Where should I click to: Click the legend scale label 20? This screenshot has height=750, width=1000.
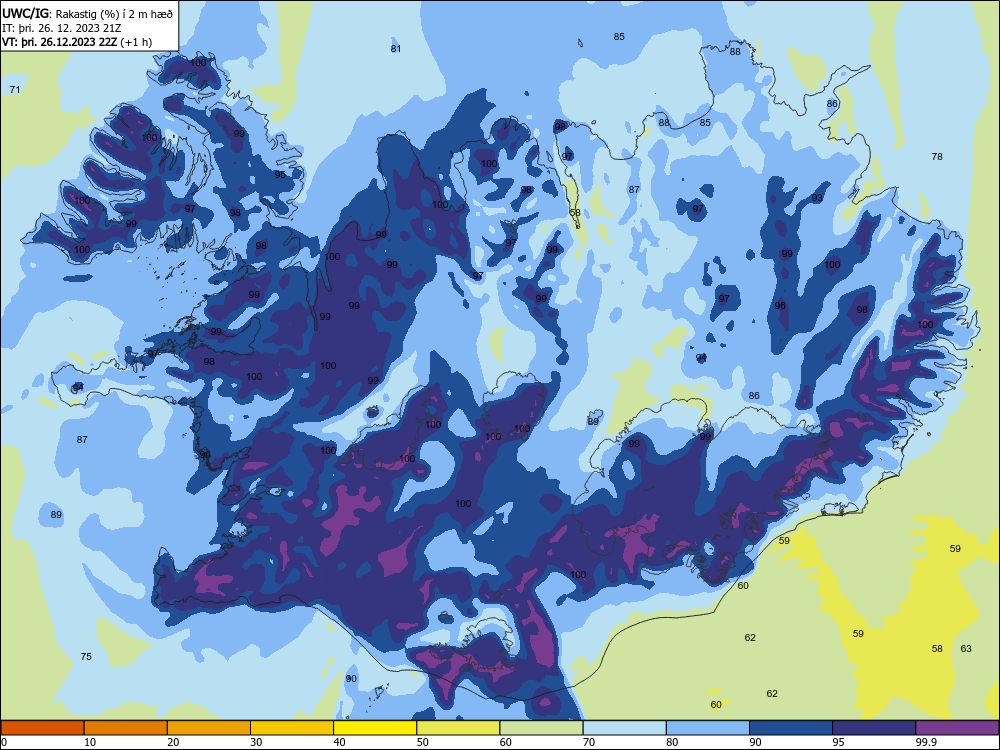coord(173,742)
